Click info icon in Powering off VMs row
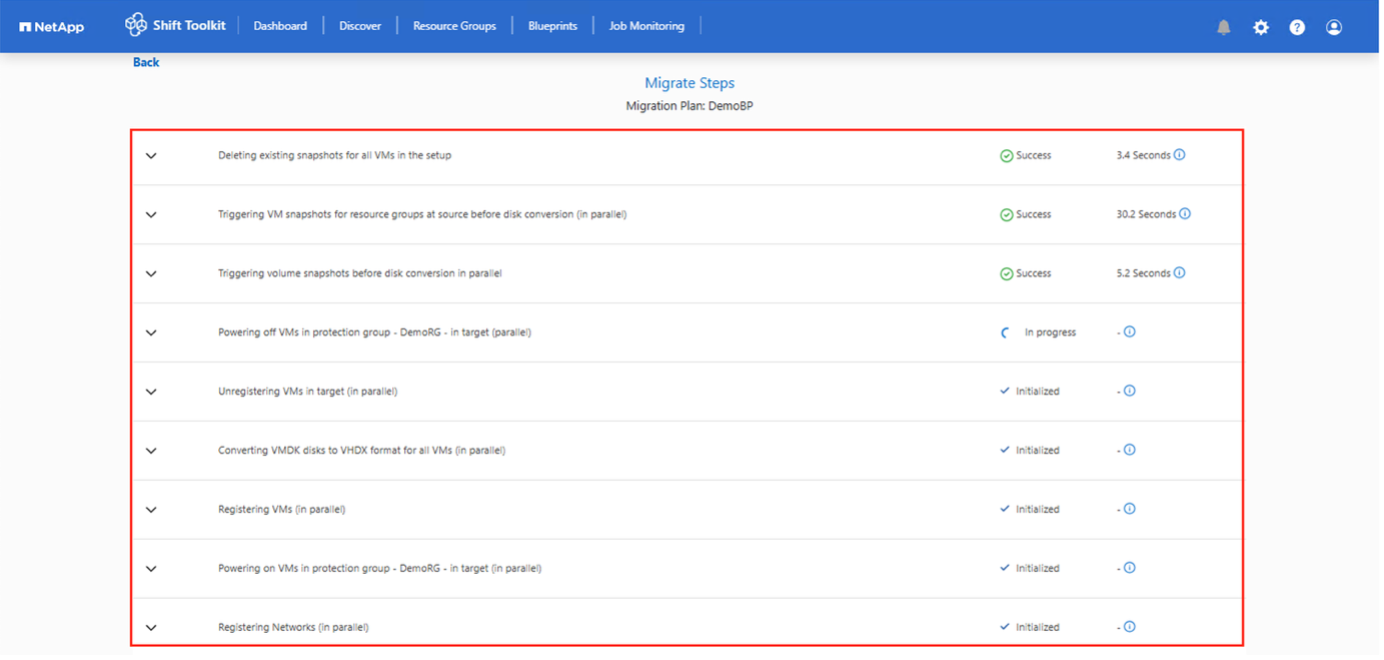Image resolution: width=1384 pixels, height=660 pixels. (1129, 332)
